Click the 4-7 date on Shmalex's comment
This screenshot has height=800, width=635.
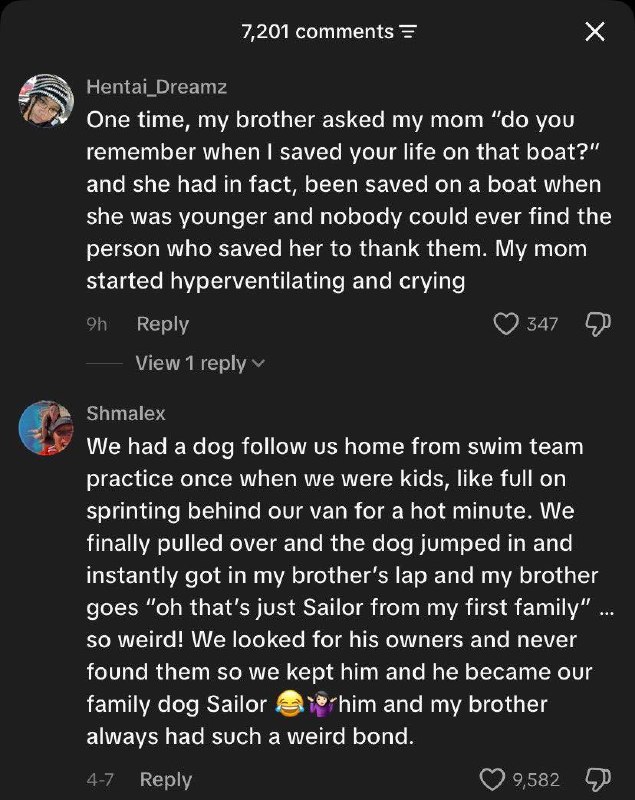tap(97, 779)
